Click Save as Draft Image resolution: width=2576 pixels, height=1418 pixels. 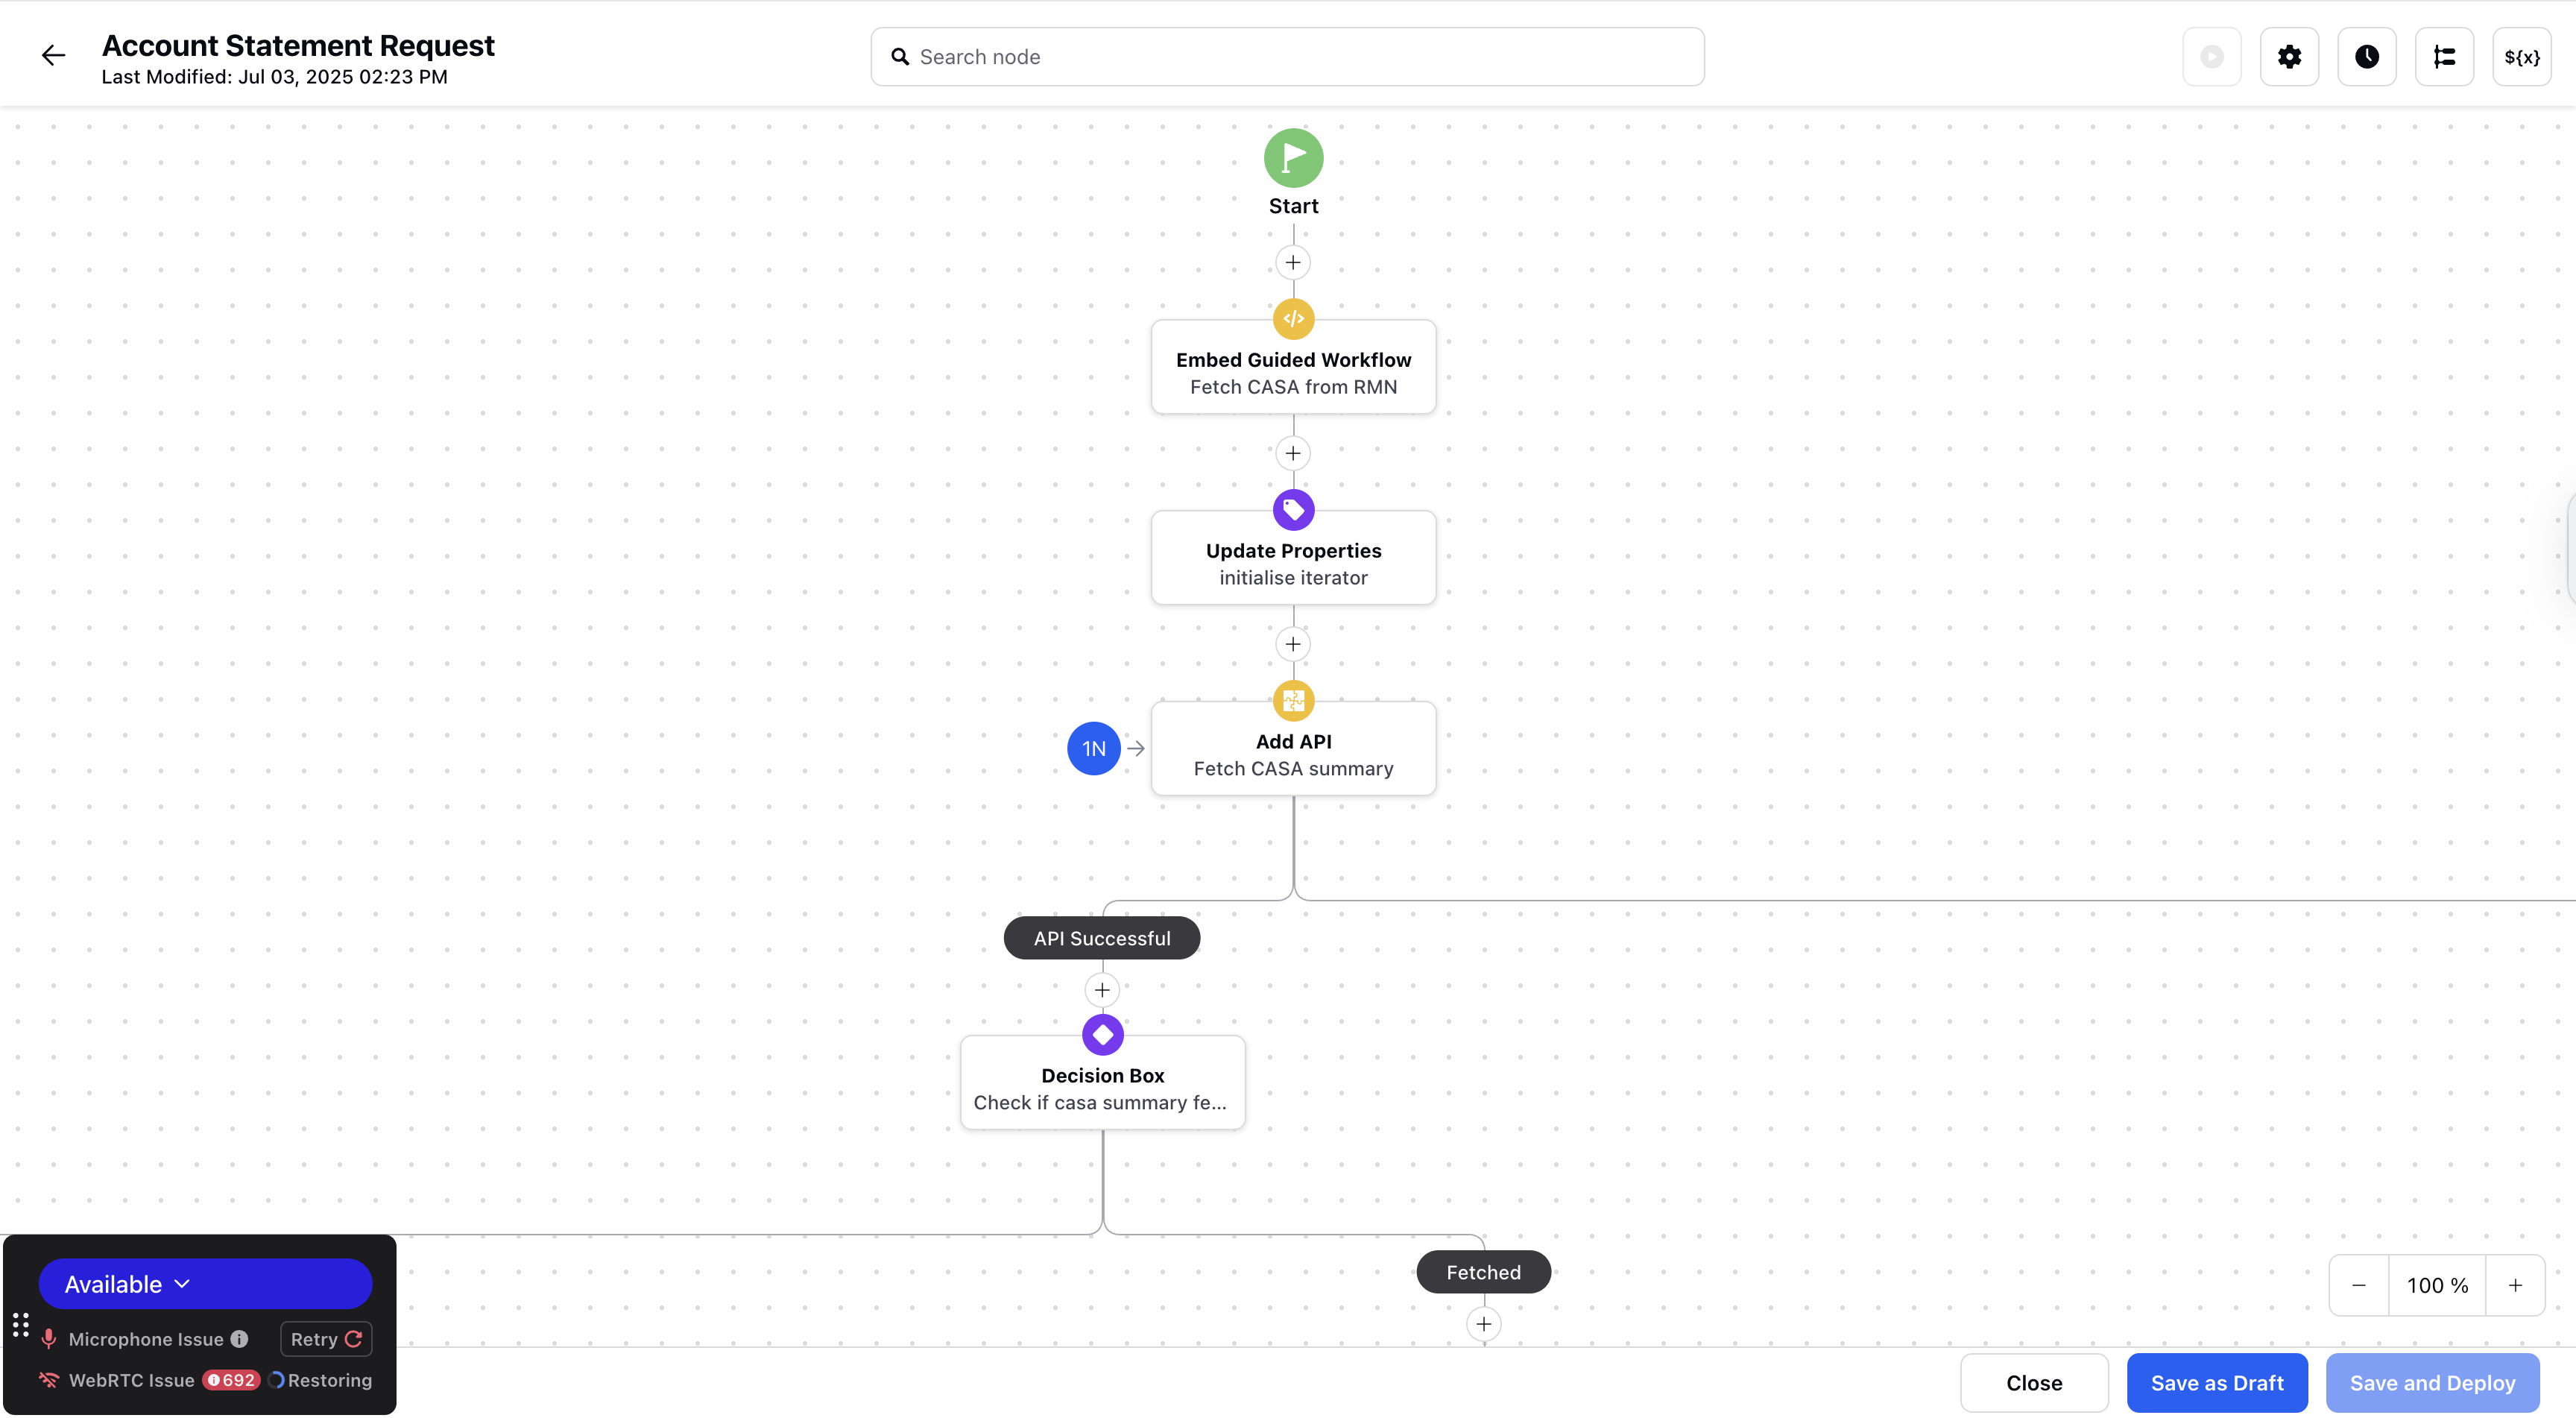click(x=2217, y=1383)
